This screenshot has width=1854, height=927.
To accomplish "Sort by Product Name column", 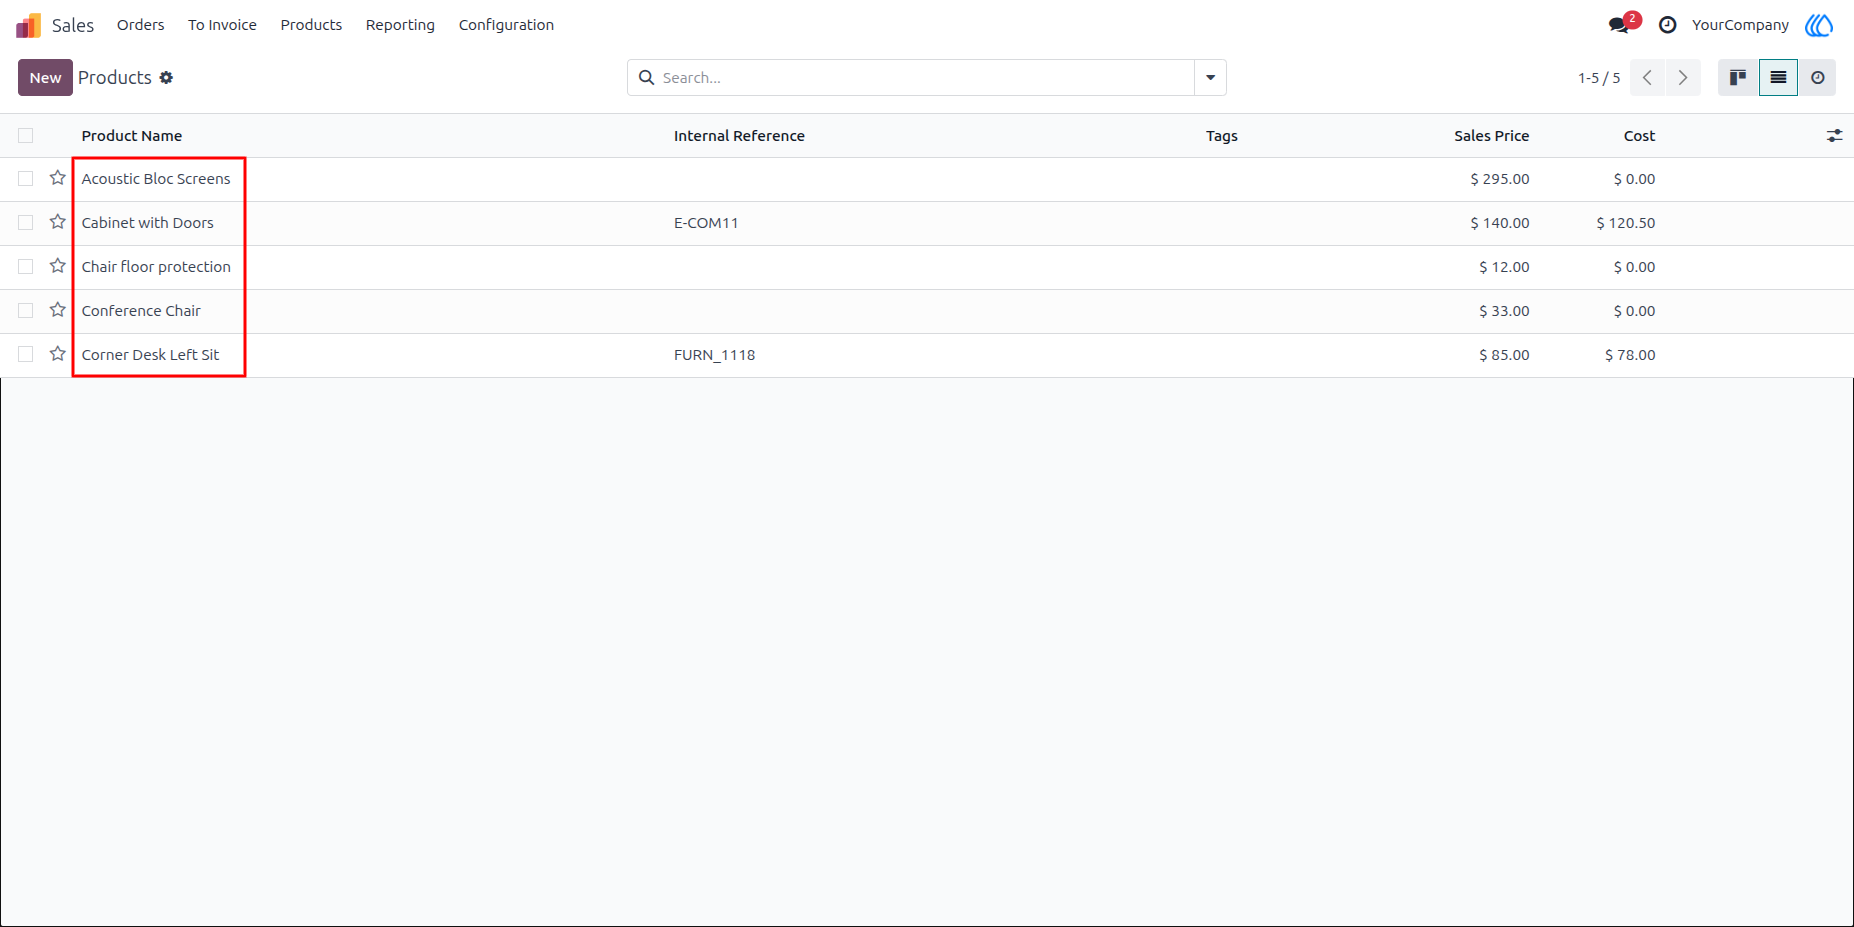I will point(132,136).
